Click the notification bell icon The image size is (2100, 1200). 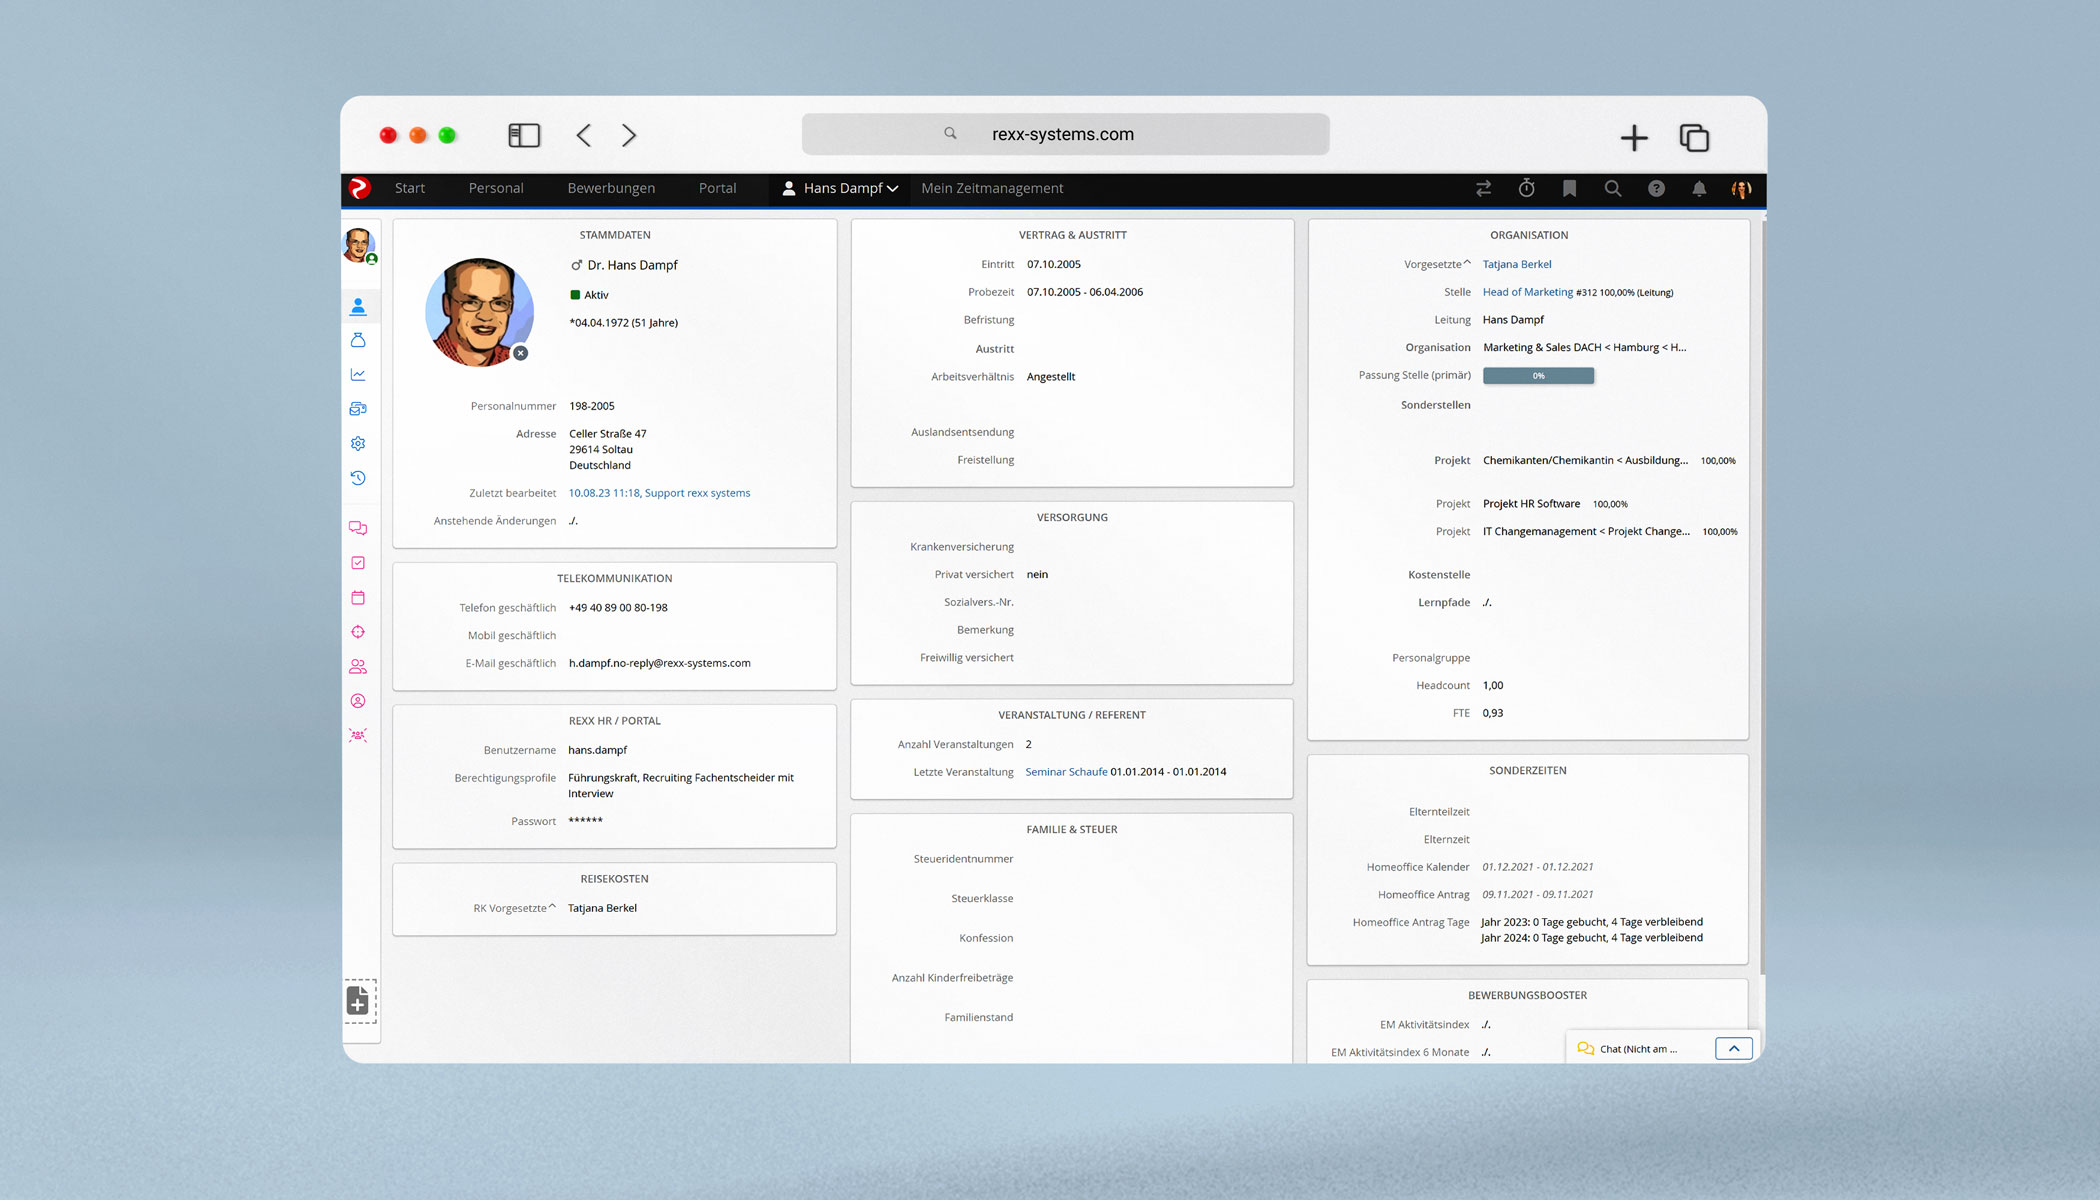[x=1699, y=188]
